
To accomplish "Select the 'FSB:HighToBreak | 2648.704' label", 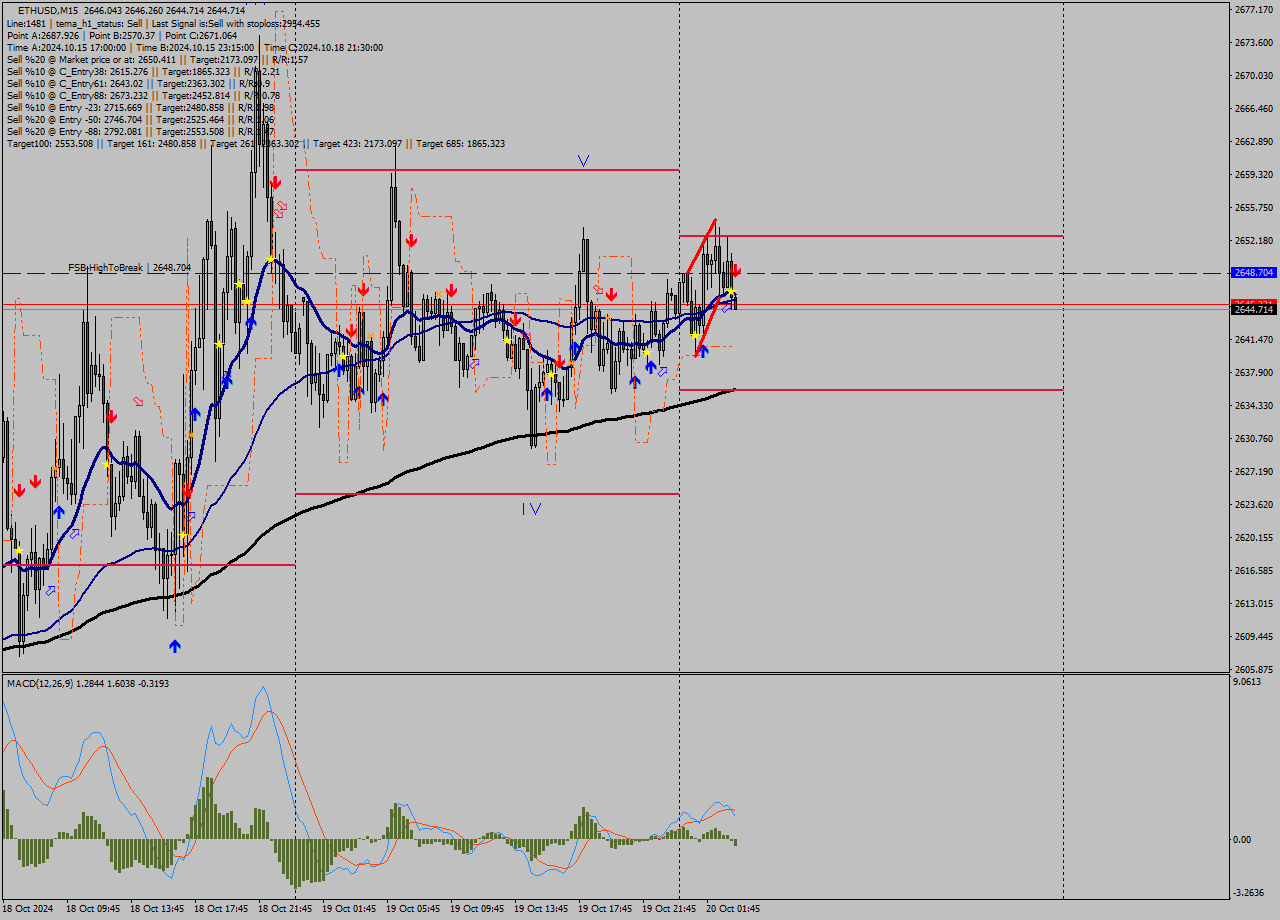I will [x=129, y=268].
